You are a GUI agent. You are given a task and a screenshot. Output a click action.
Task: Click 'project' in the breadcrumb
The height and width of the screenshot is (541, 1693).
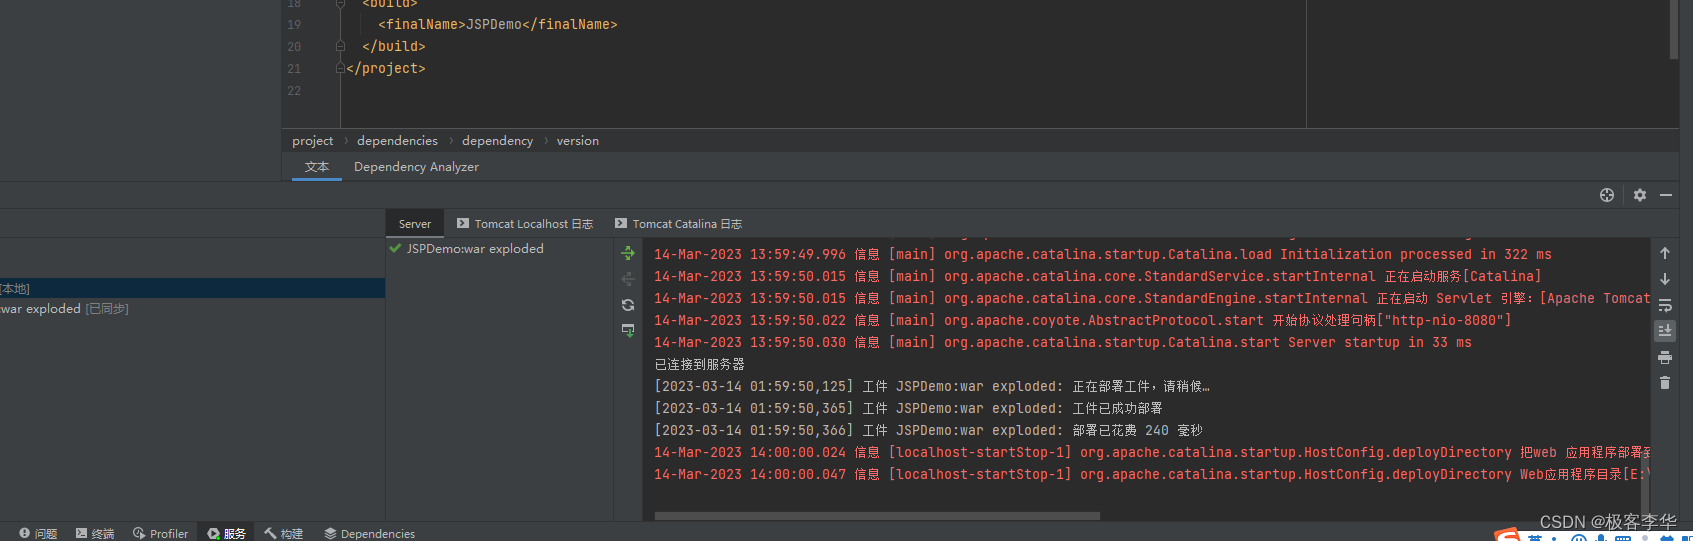313,141
